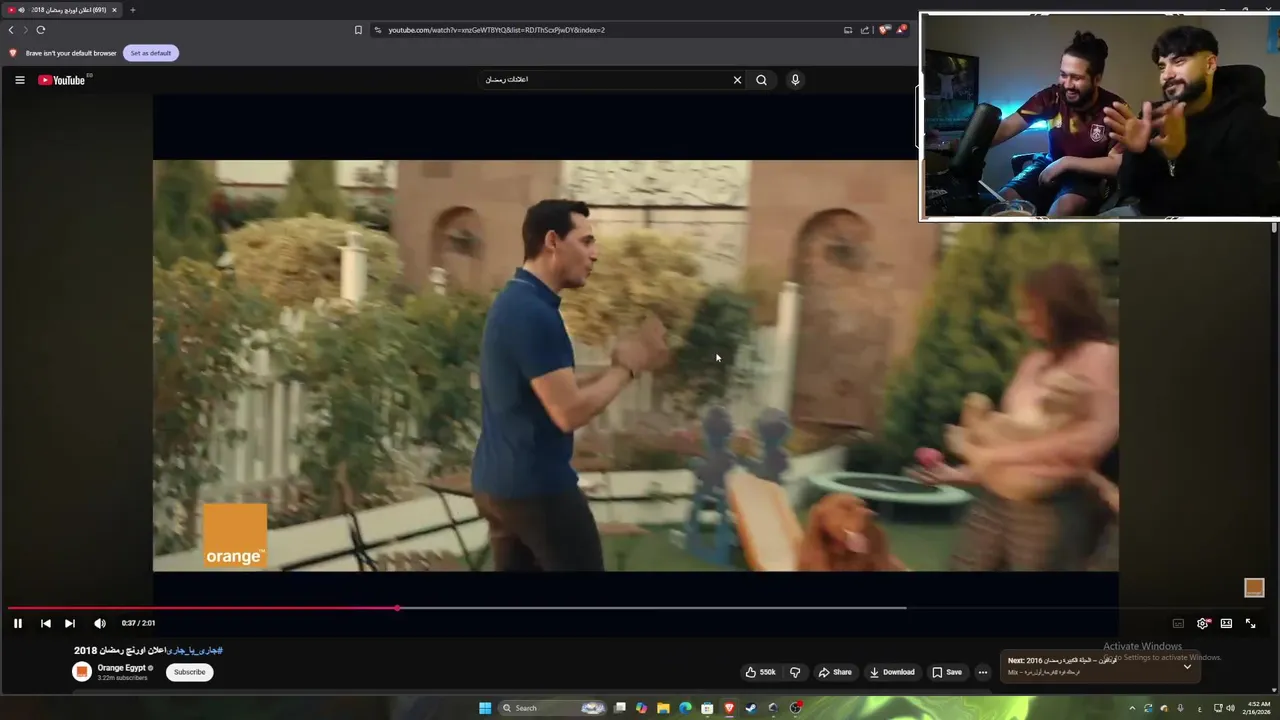Open Microsoft Store from taskbar
Image resolution: width=1280 pixels, height=720 pixels.
tap(707, 708)
